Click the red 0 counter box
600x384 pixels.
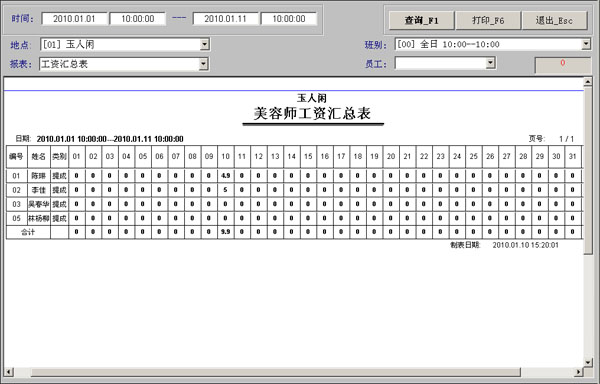[x=562, y=64]
